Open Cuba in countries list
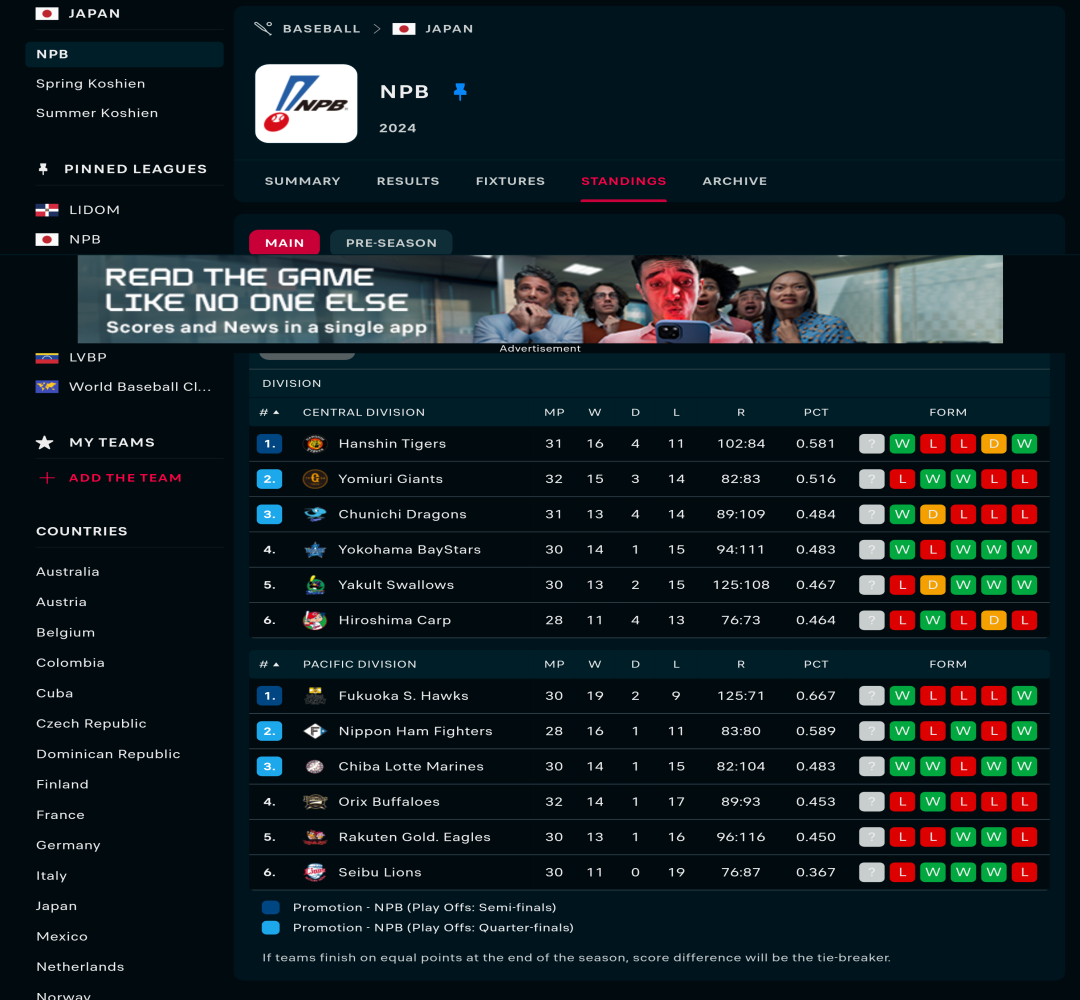Image resolution: width=1080 pixels, height=1000 pixels. [x=54, y=694]
